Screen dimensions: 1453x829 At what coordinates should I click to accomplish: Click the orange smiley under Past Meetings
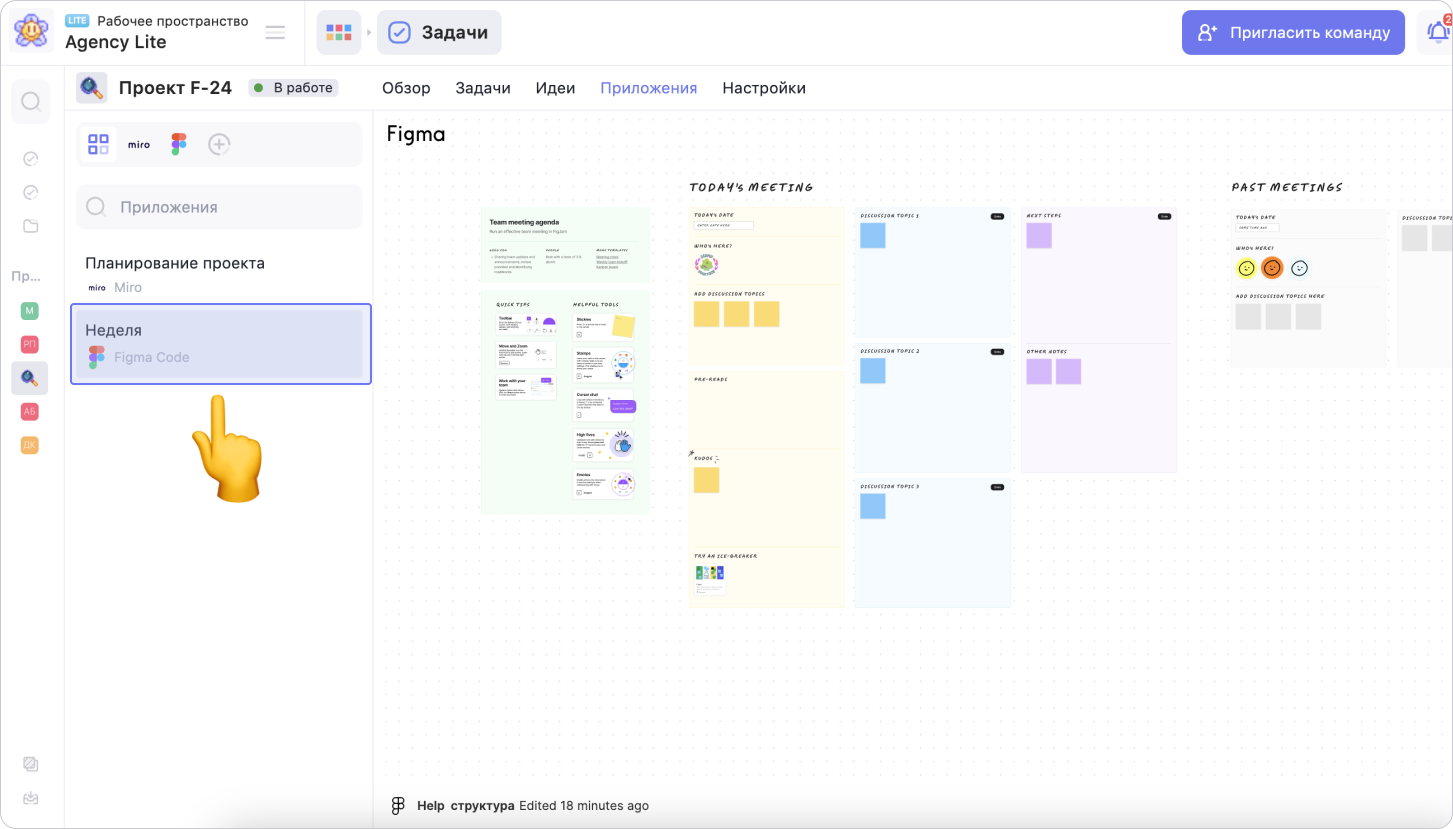1272,268
